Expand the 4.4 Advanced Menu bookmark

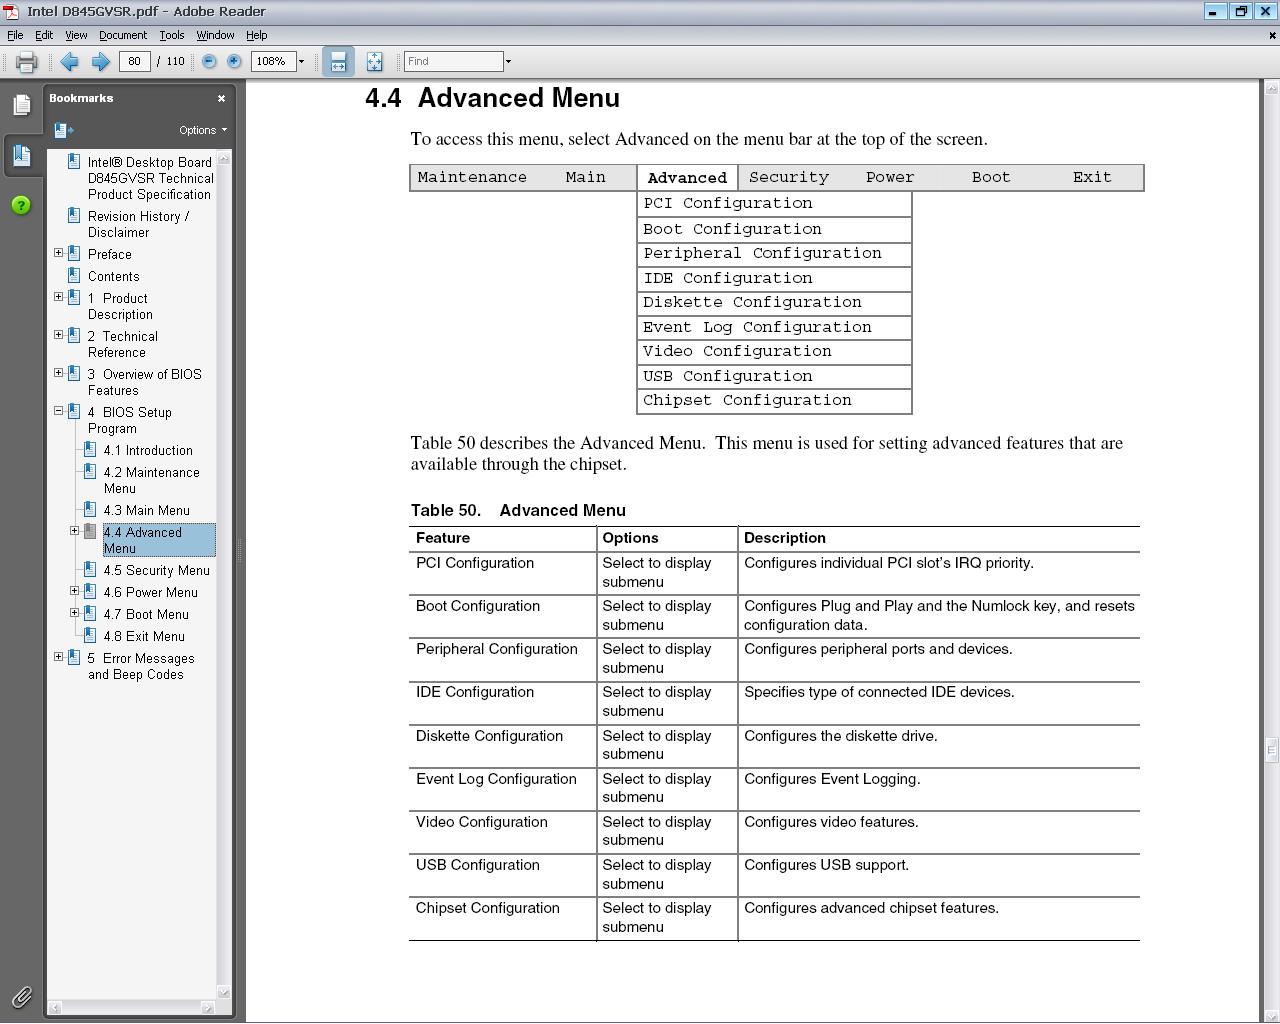74,531
